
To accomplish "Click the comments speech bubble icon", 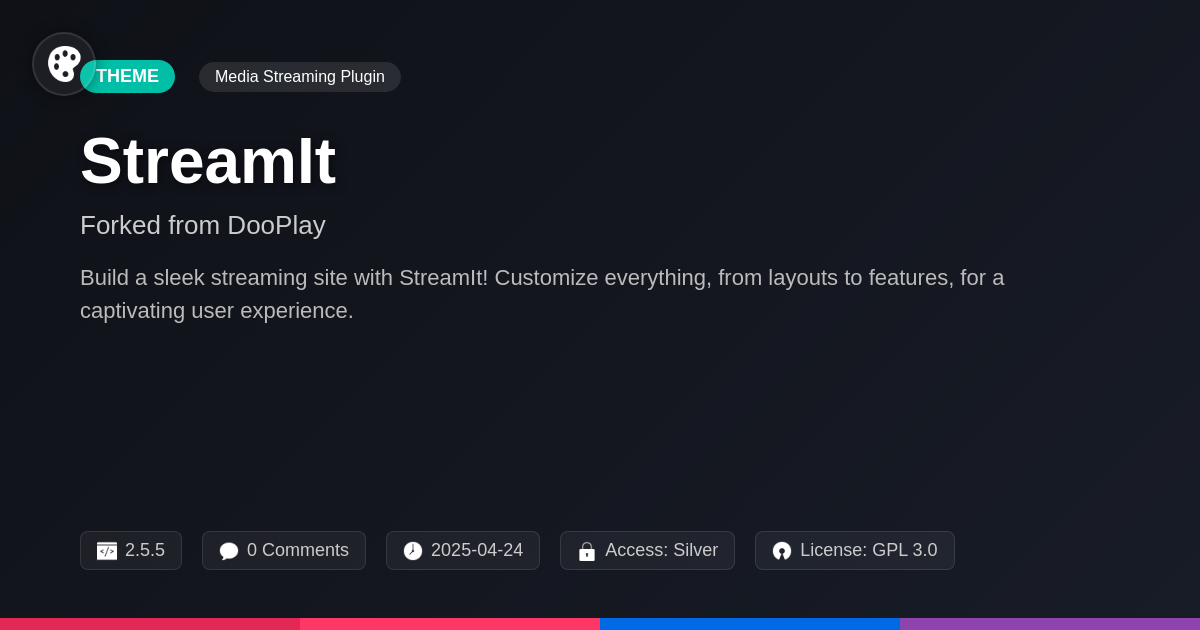I will click(229, 551).
